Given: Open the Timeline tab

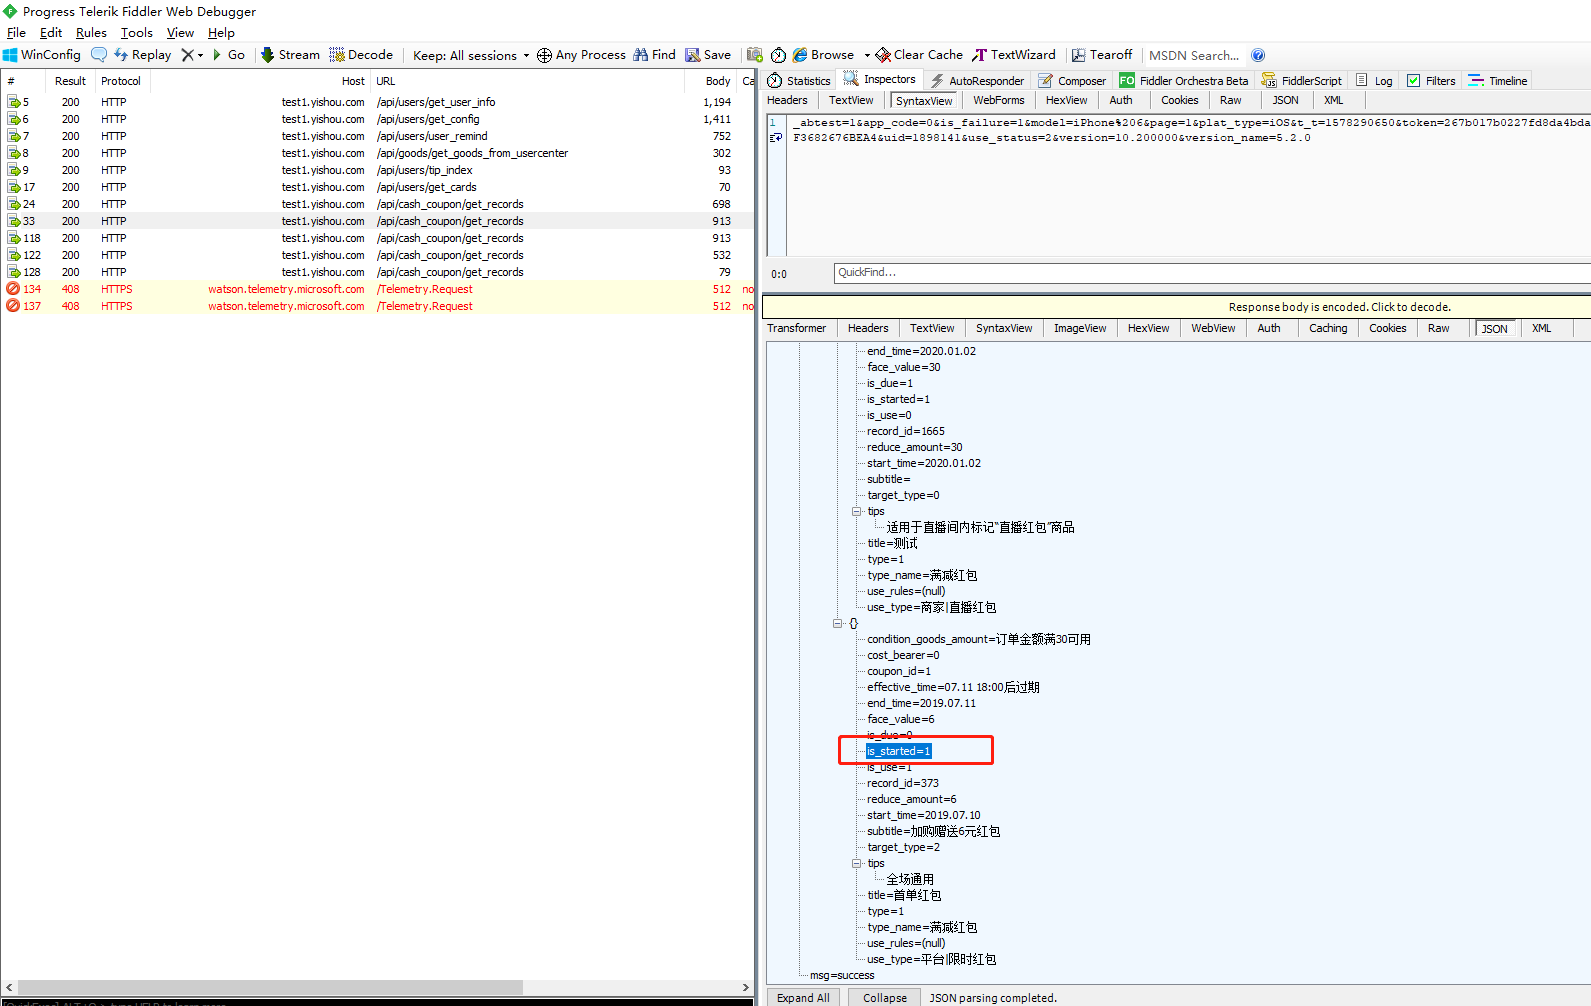Looking at the screenshot, I should [1498, 81].
